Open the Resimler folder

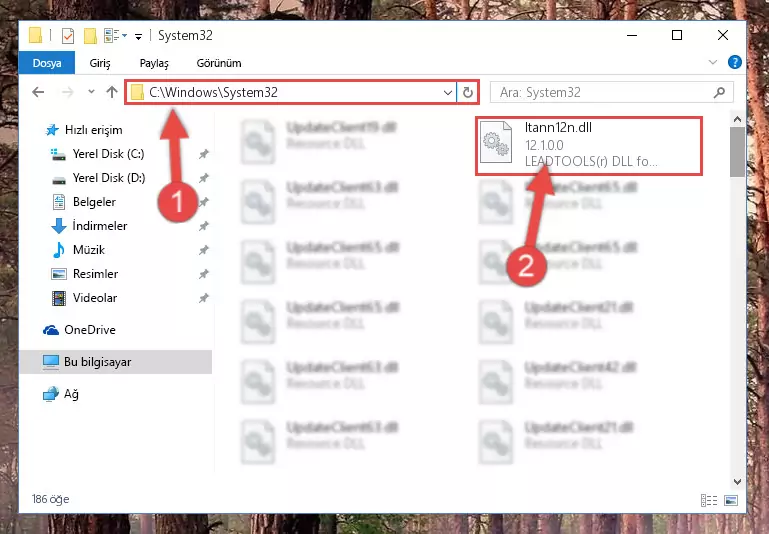coord(85,274)
